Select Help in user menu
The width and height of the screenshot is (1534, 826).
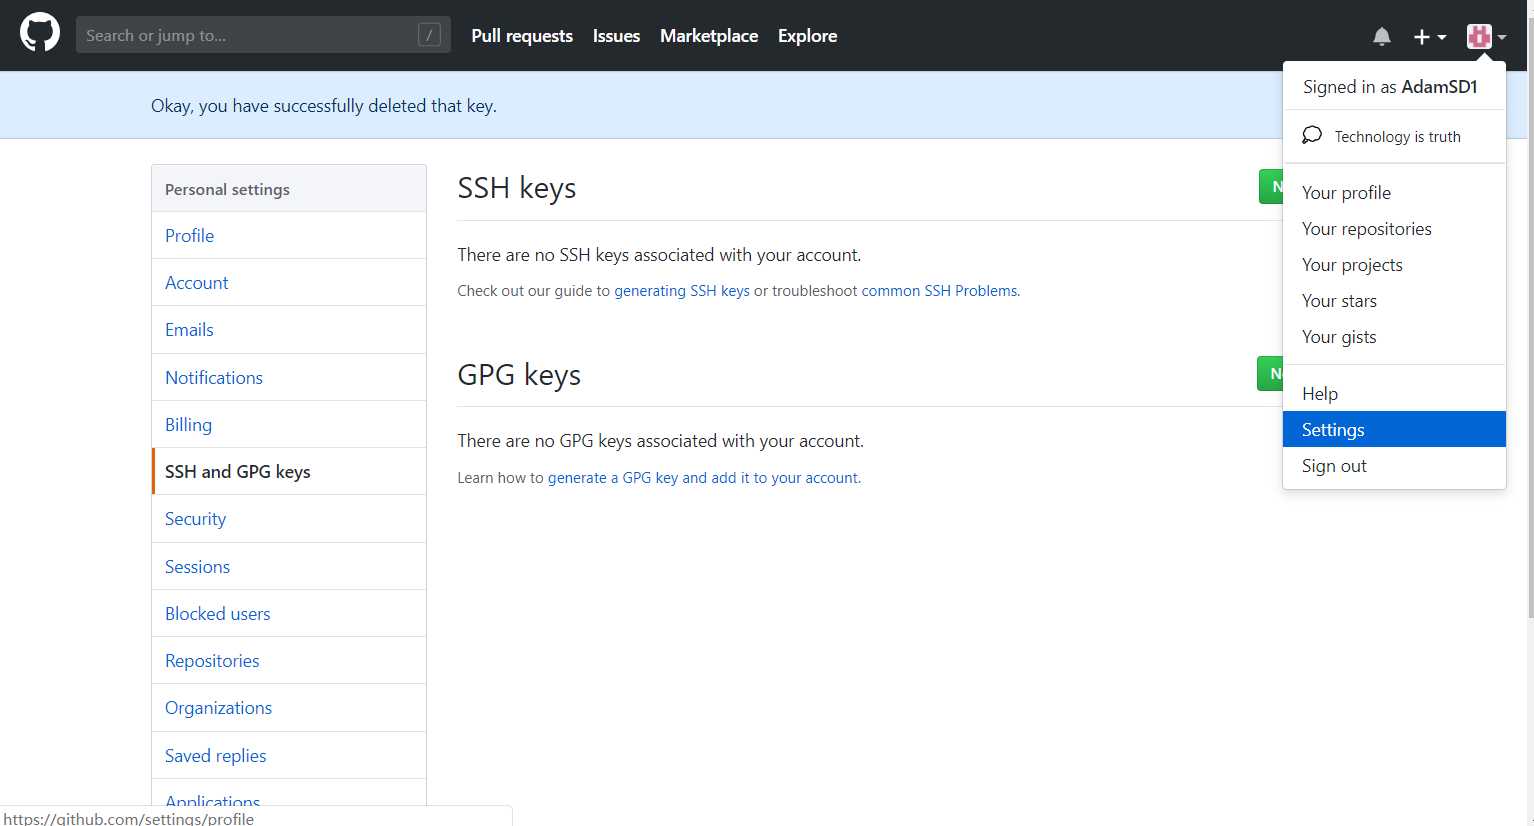(1394, 394)
